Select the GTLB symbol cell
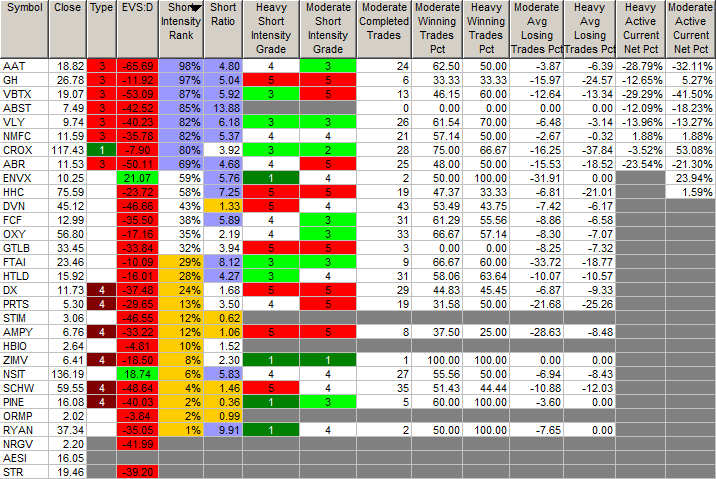716x479 pixels. pos(24,248)
